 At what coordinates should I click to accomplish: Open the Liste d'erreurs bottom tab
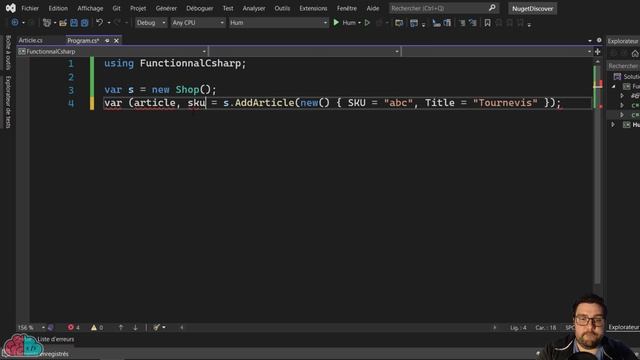pyautogui.click(x=56, y=339)
